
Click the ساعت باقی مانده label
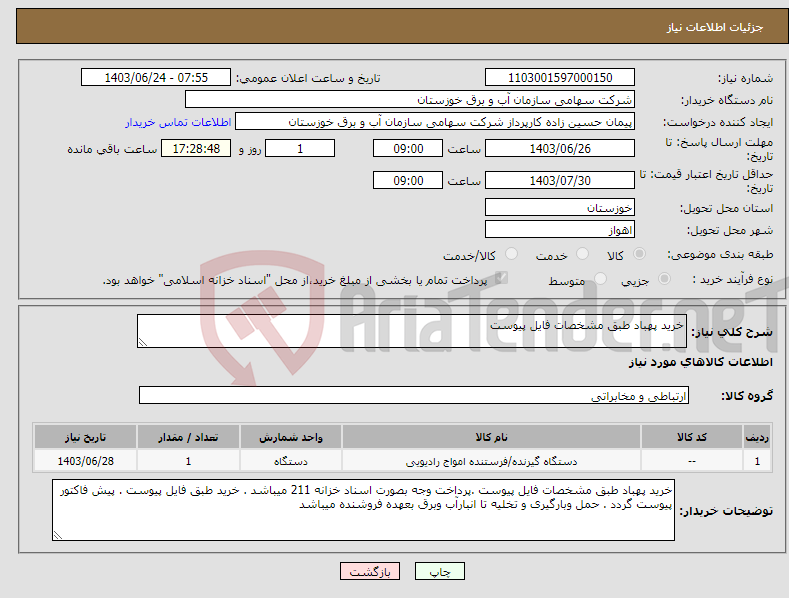point(112,149)
